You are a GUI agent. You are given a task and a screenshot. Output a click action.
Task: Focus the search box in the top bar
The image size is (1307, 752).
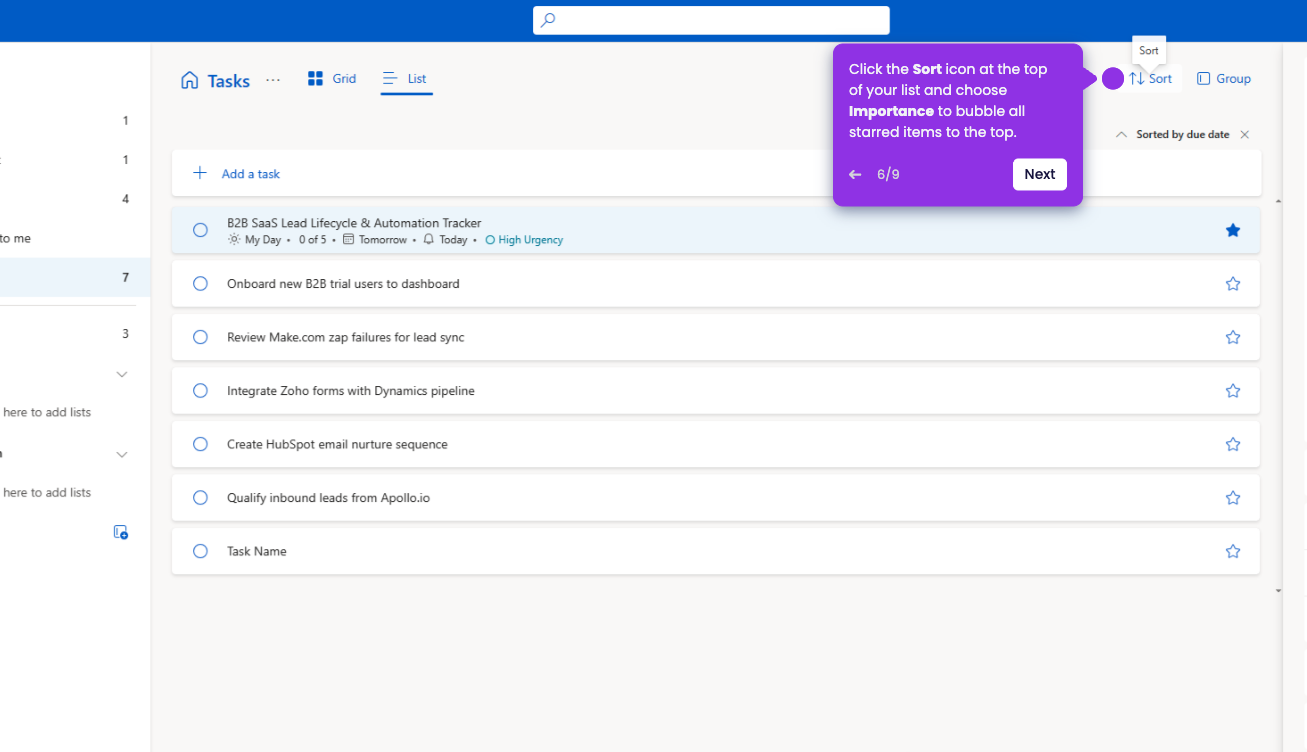pyautogui.click(x=711, y=20)
